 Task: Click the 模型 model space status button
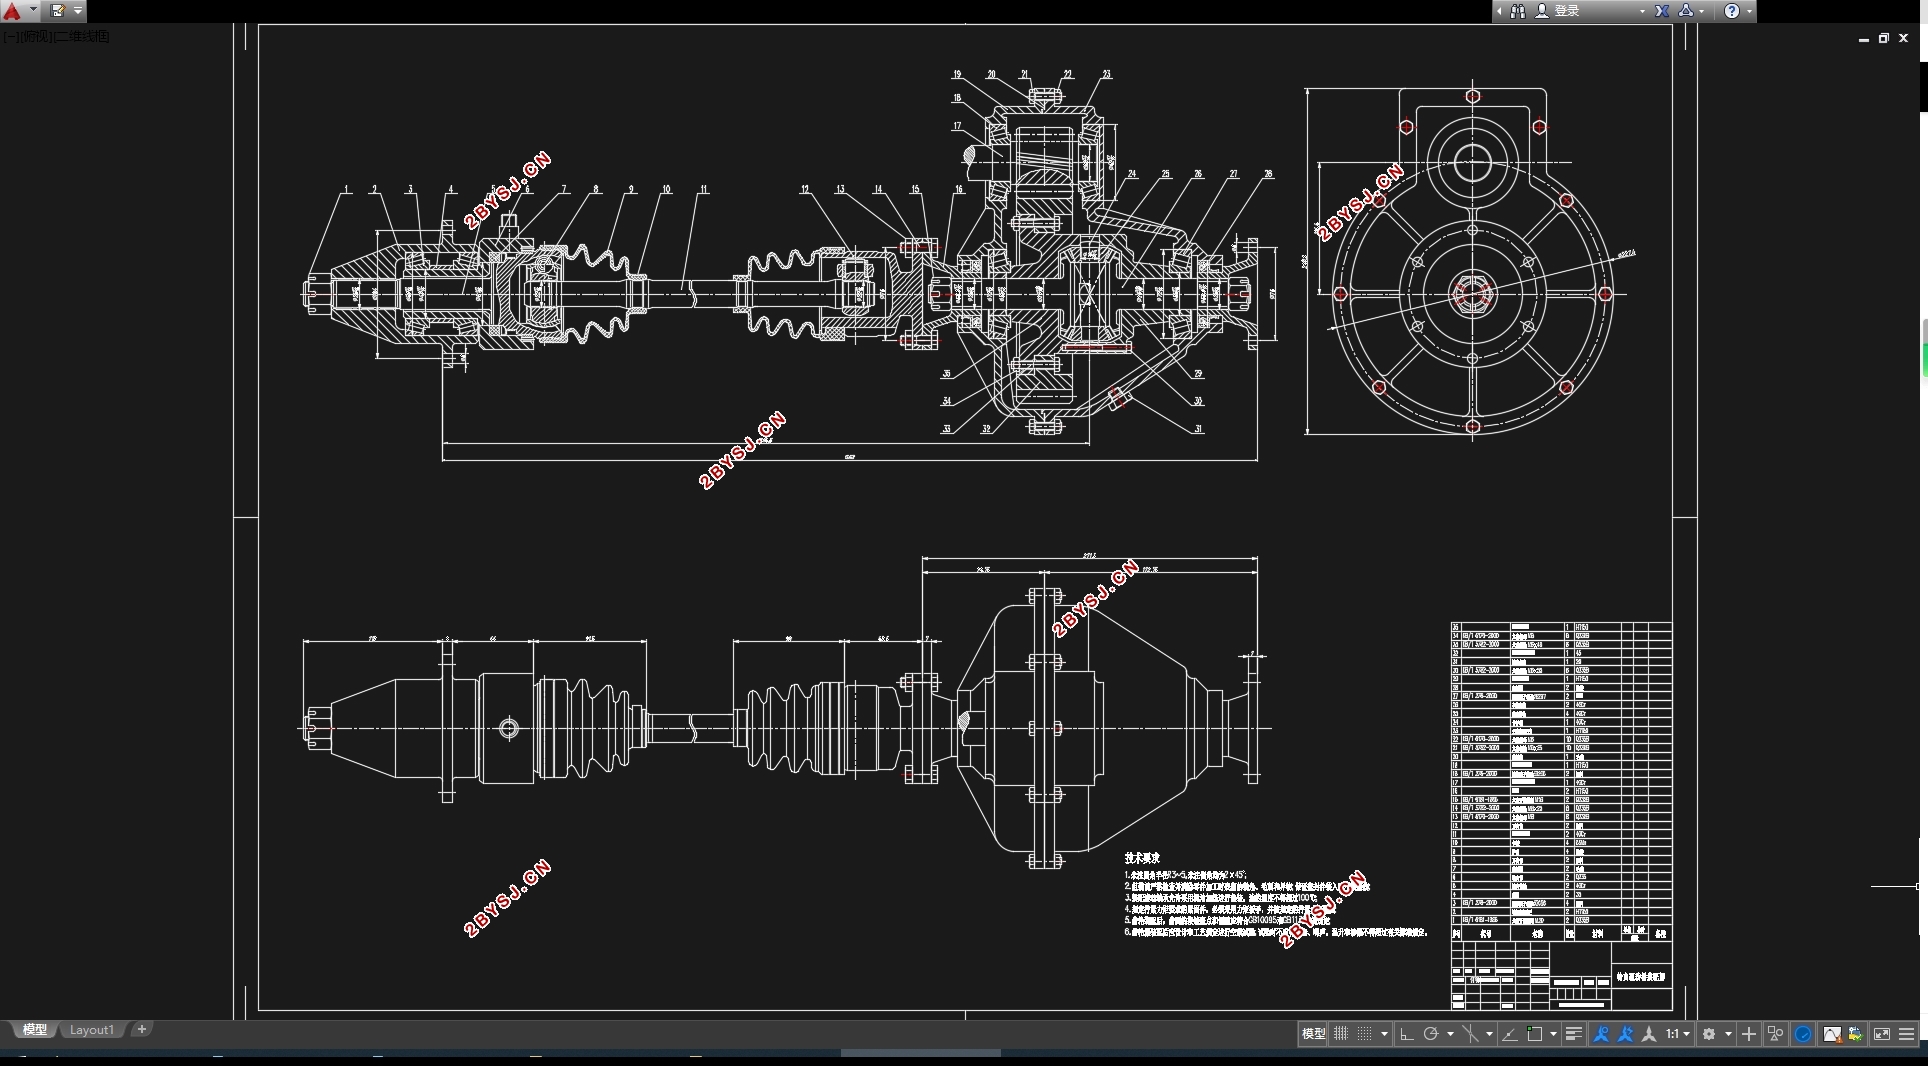(x=1313, y=1034)
